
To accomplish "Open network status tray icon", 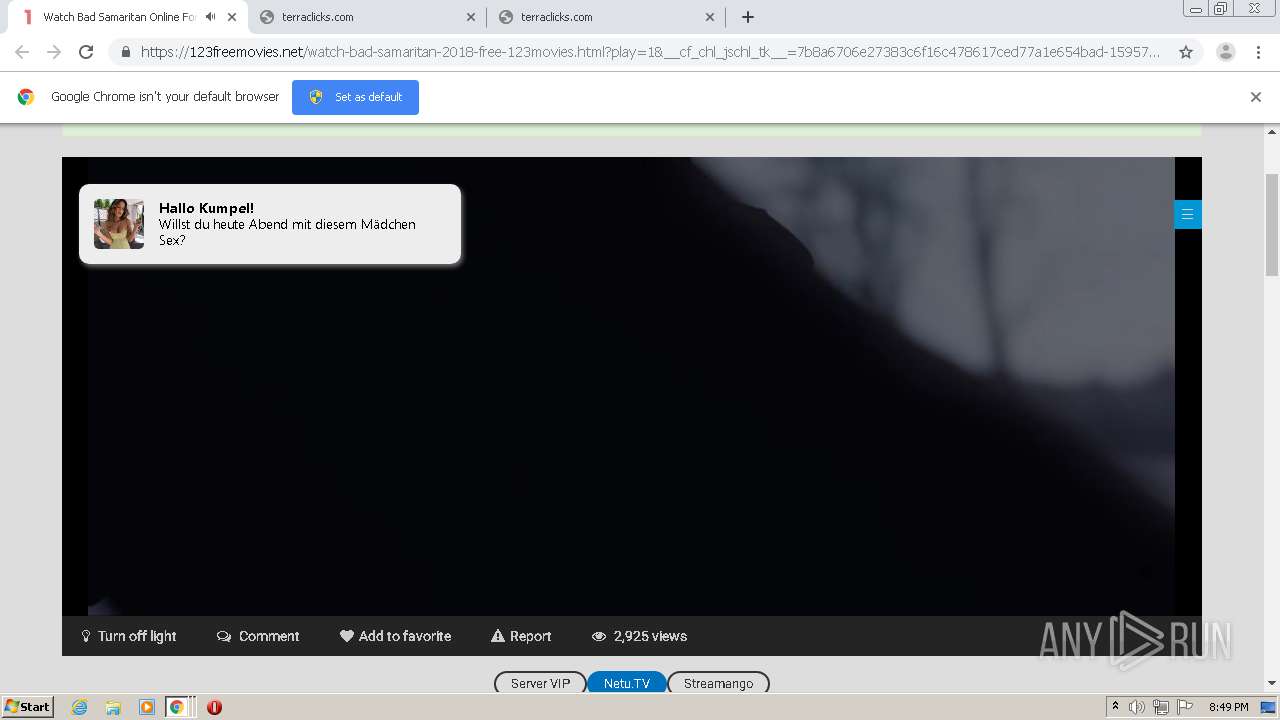I will coord(1161,707).
